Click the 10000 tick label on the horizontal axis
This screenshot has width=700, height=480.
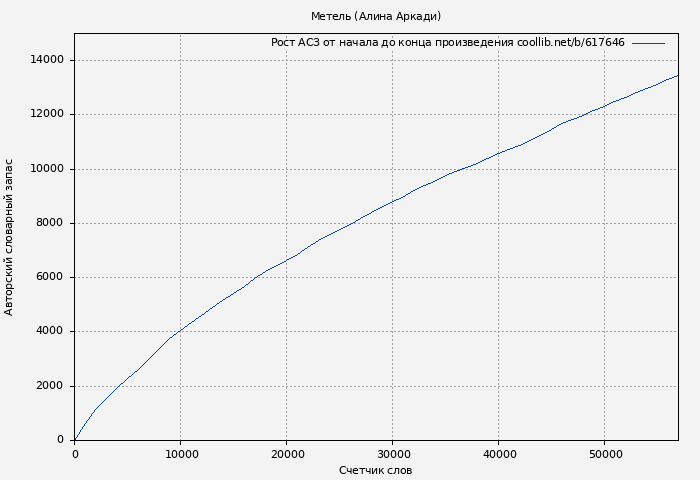pyautogui.click(x=181, y=454)
